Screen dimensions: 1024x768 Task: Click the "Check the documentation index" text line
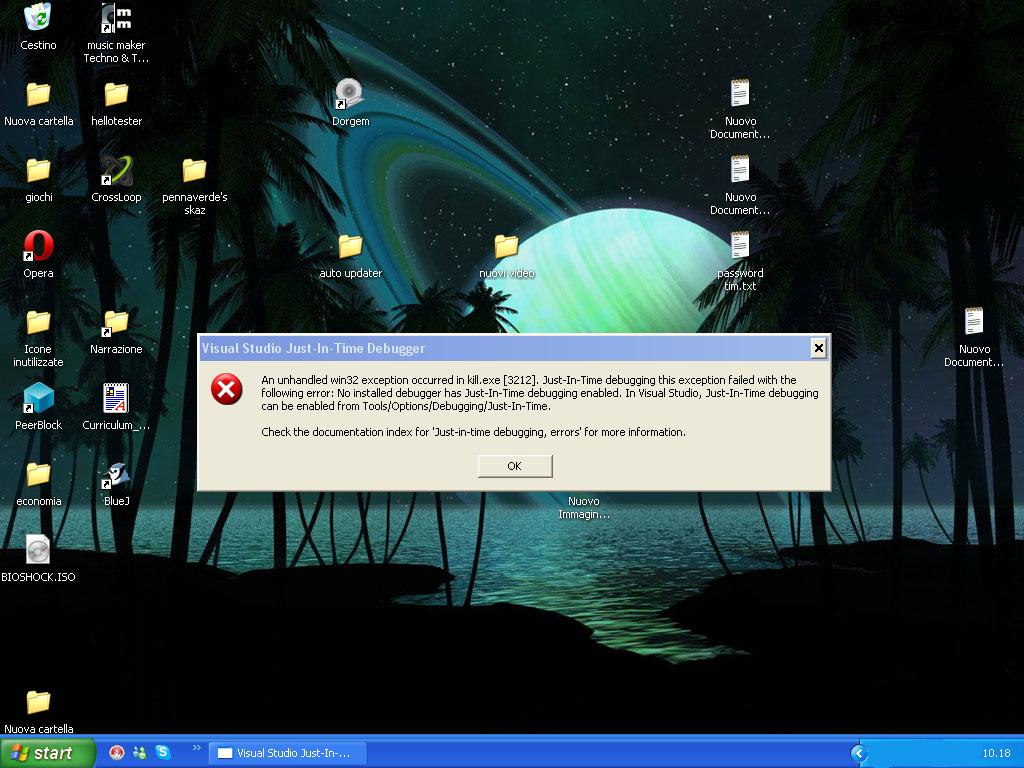click(473, 432)
